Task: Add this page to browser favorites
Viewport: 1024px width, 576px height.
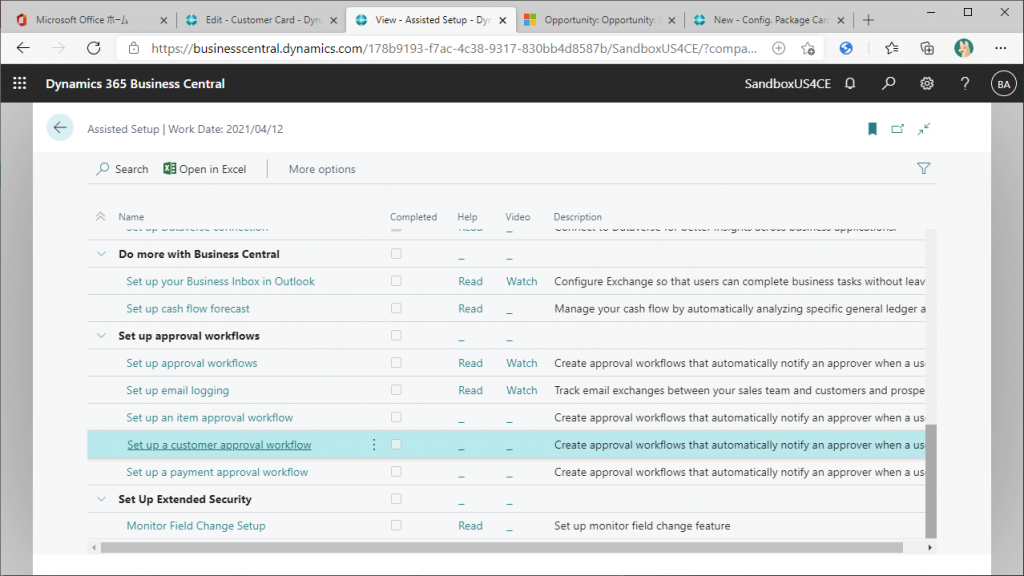Action: (808, 48)
